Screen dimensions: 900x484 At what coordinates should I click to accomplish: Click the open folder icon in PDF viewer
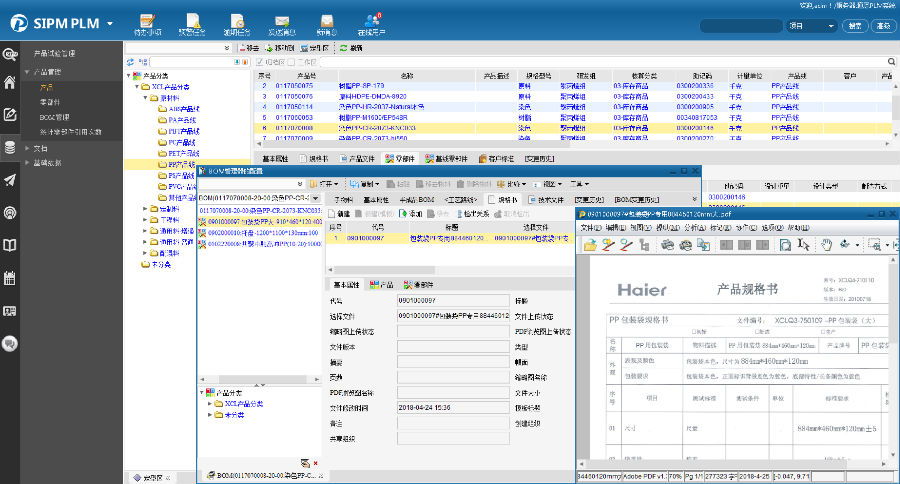point(590,244)
